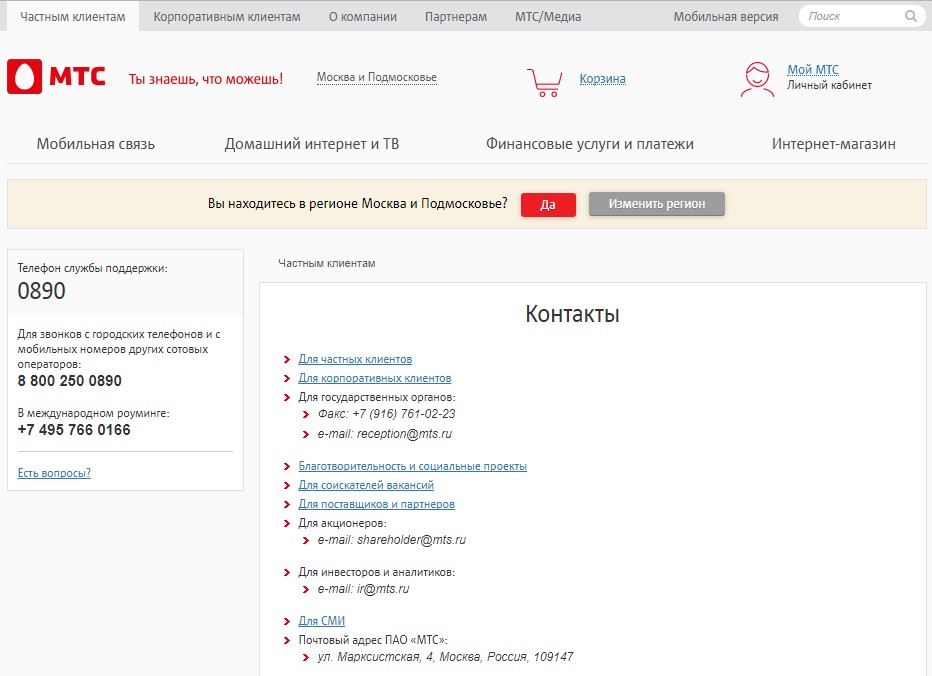The image size is (932, 676).
Task: Click the Контакты page heading
Action: tap(572, 314)
